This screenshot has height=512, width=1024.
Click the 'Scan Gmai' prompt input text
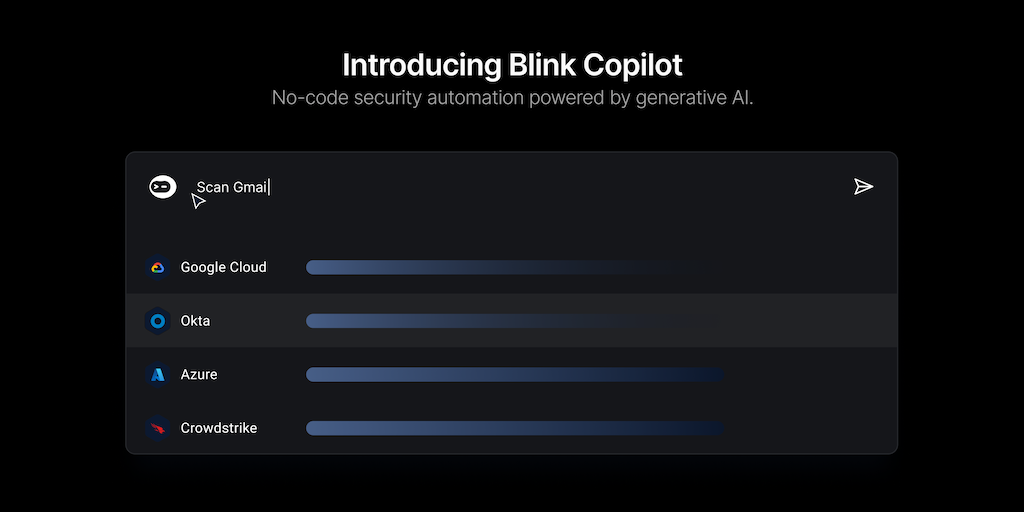(x=232, y=187)
